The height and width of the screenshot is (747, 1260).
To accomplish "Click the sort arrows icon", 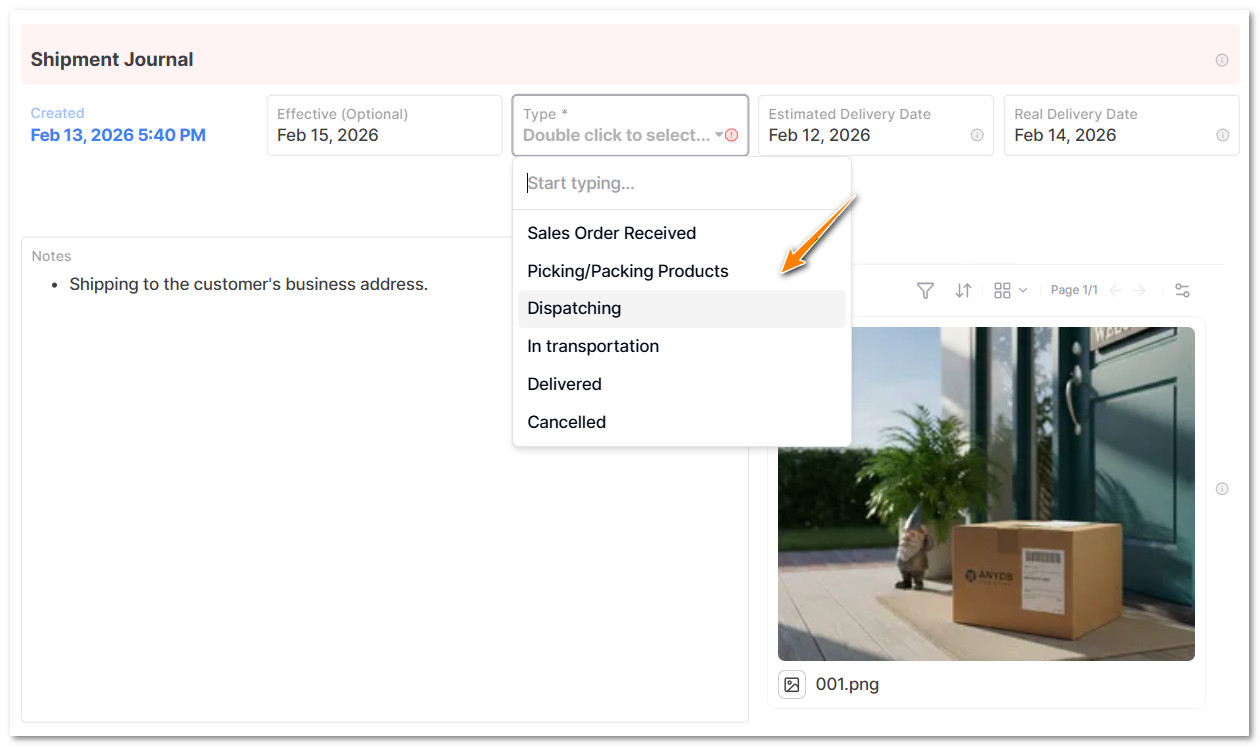I will 963,290.
